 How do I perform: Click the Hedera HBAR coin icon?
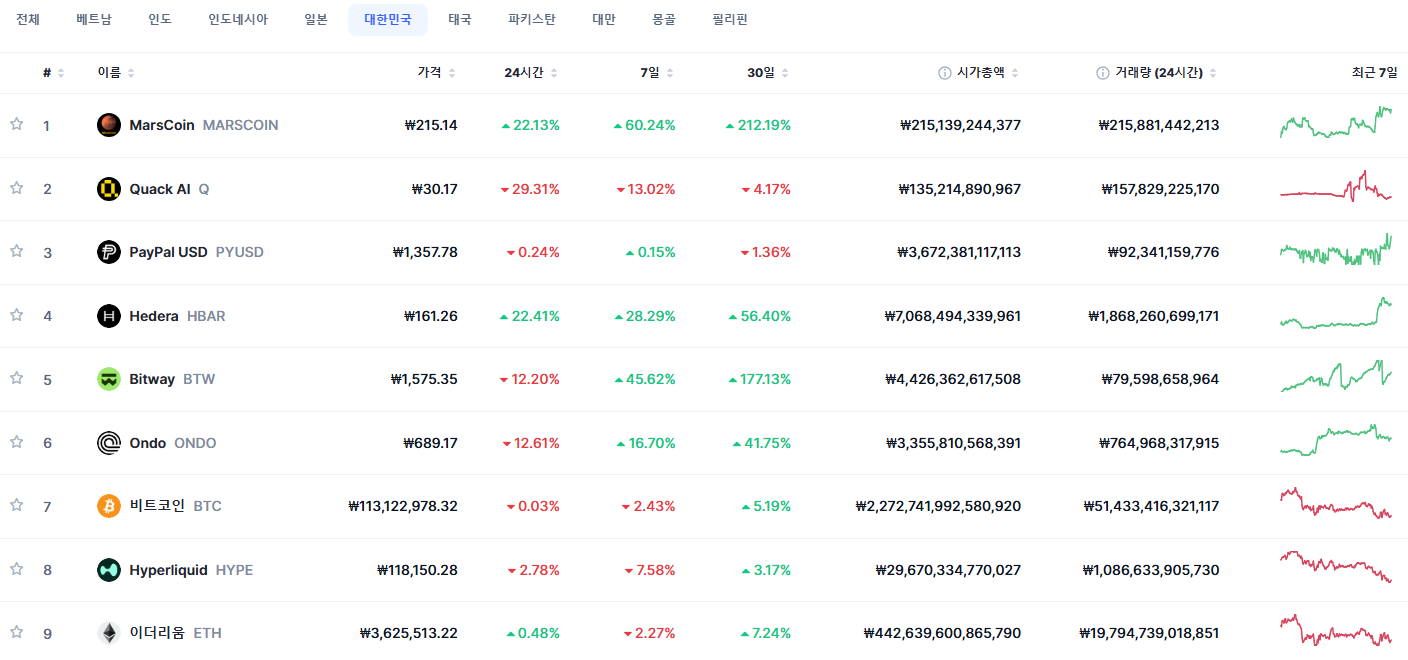pyautogui.click(x=109, y=316)
